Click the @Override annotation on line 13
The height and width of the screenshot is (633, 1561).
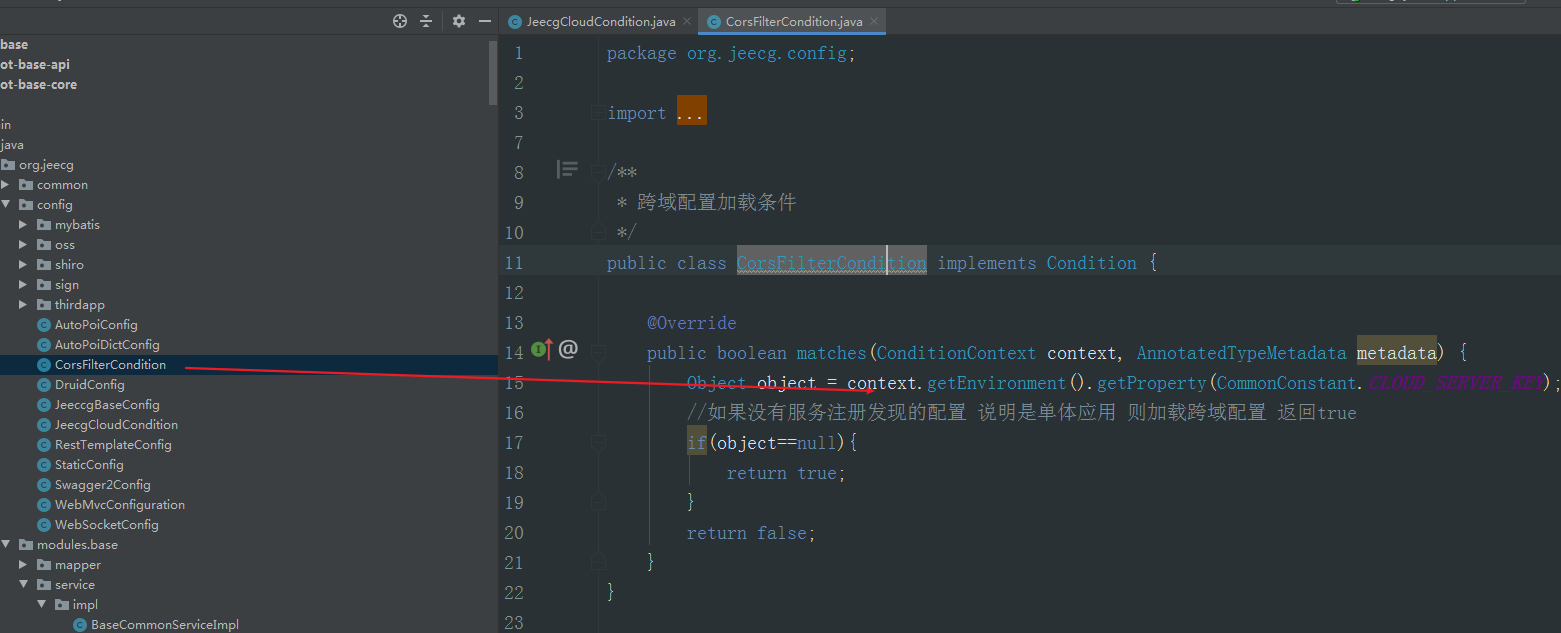pos(691,323)
